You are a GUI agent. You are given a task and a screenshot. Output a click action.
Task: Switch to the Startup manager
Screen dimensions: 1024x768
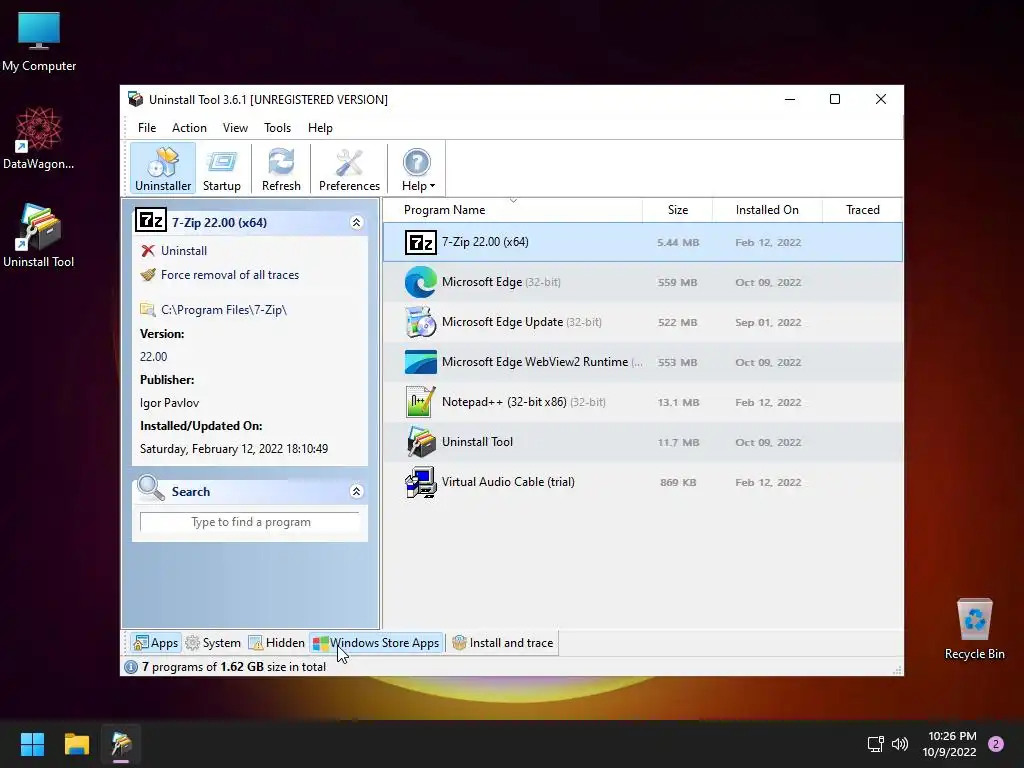tap(221, 168)
